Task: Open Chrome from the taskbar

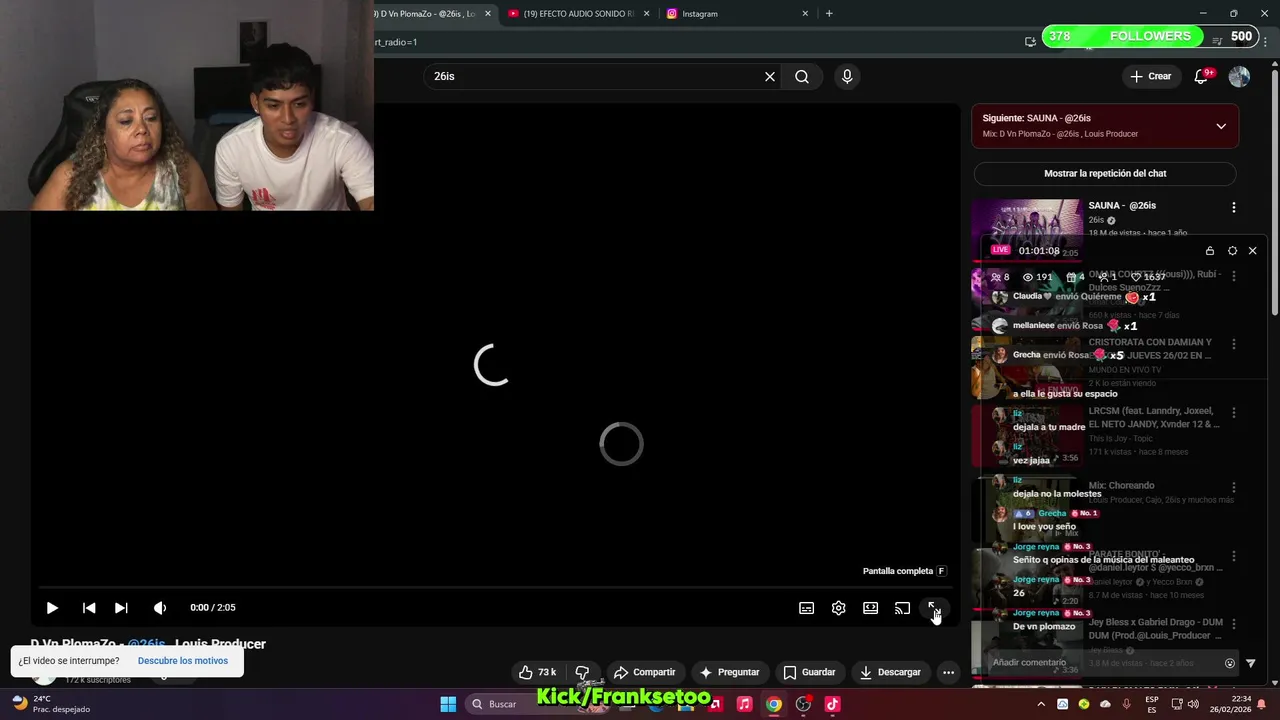Action: point(774,704)
